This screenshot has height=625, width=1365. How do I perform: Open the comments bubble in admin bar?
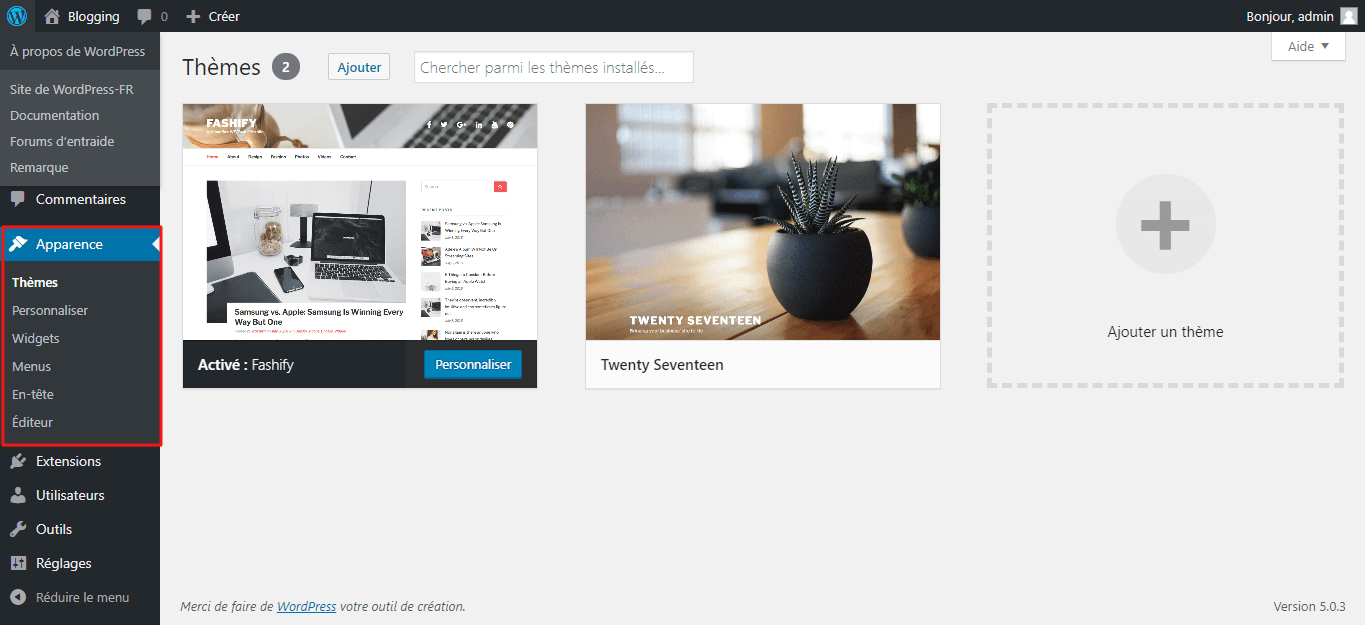(145, 17)
